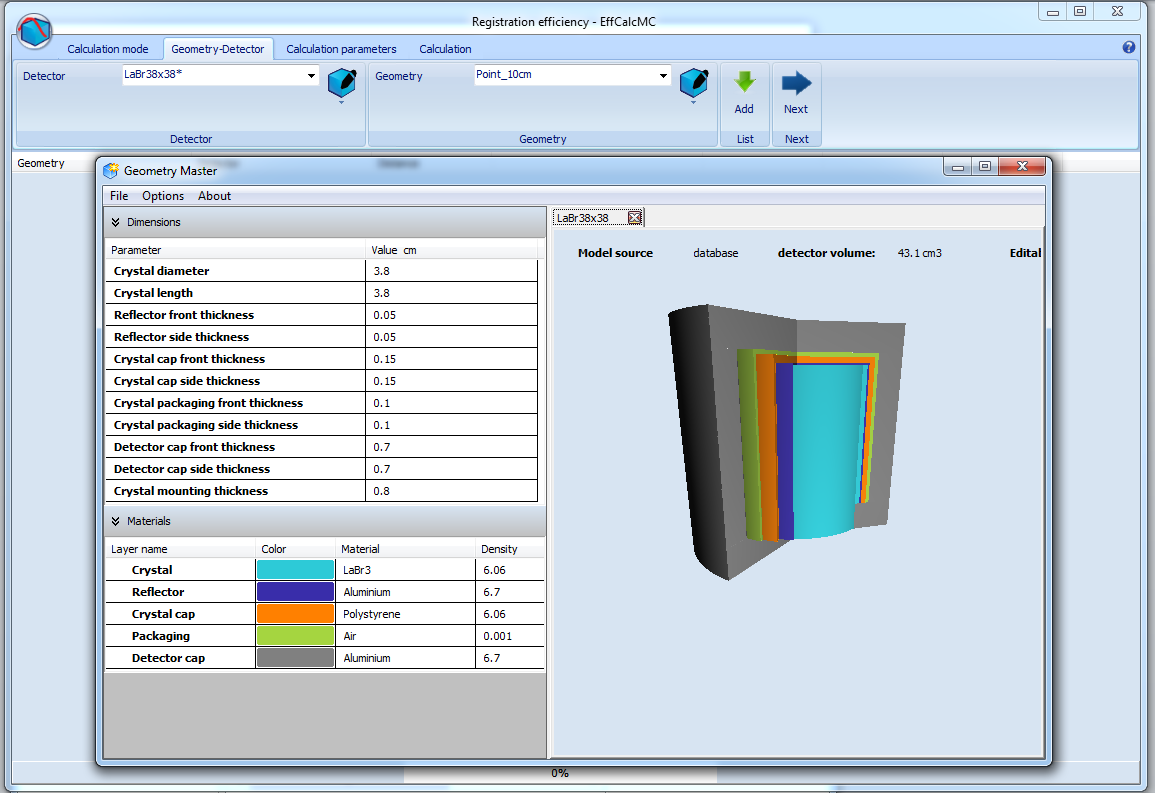Switch to the Calculation mode tab
1155x793 pixels.
pos(107,49)
